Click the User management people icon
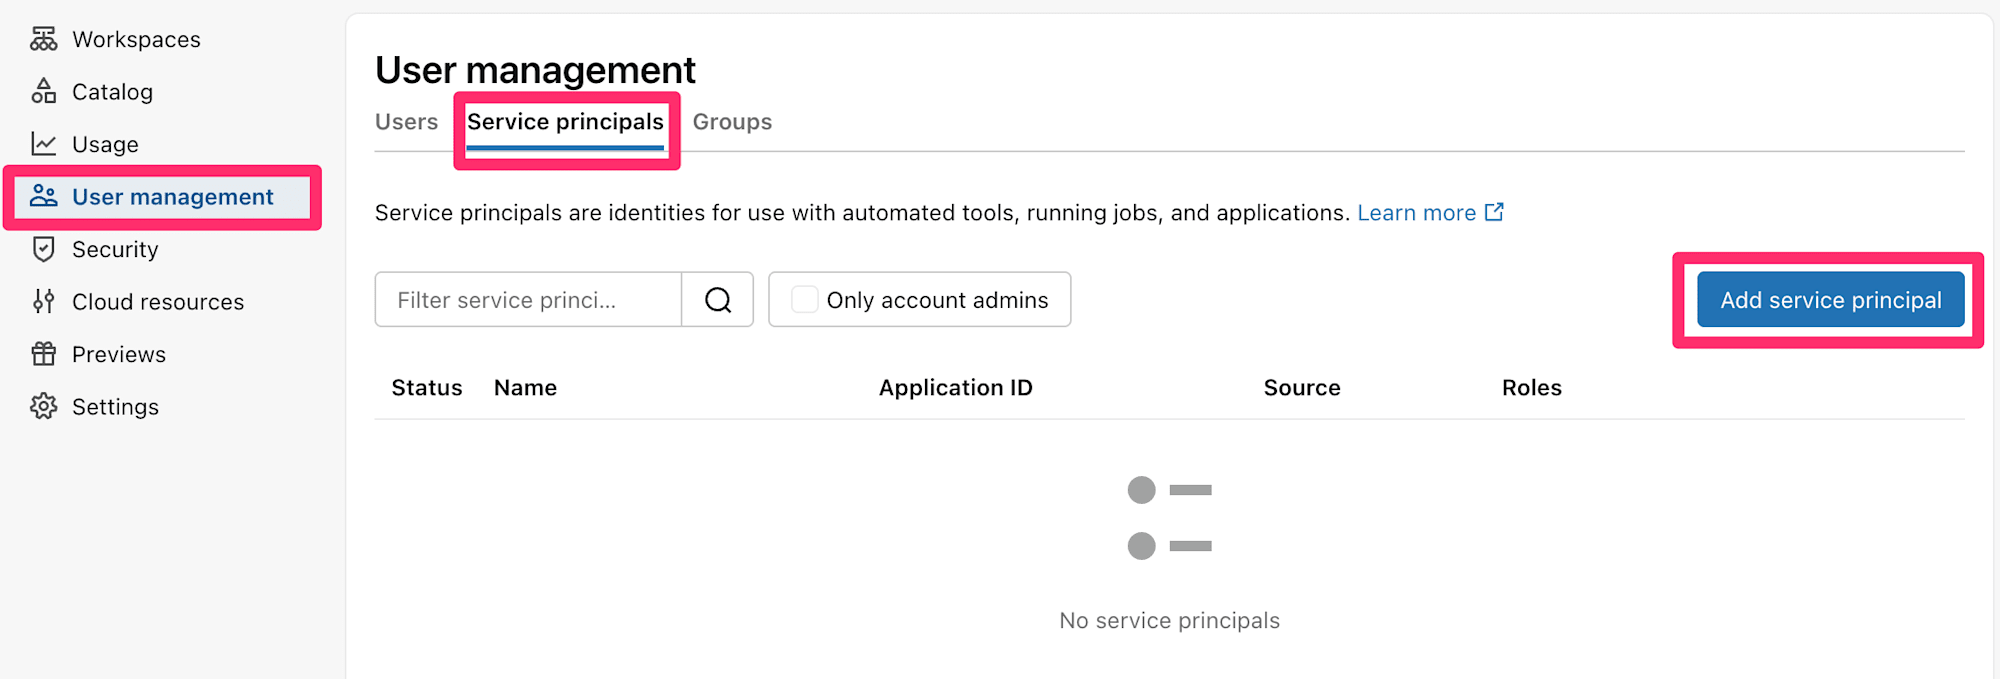The height and width of the screenshot is (679, 2000). 44,196
